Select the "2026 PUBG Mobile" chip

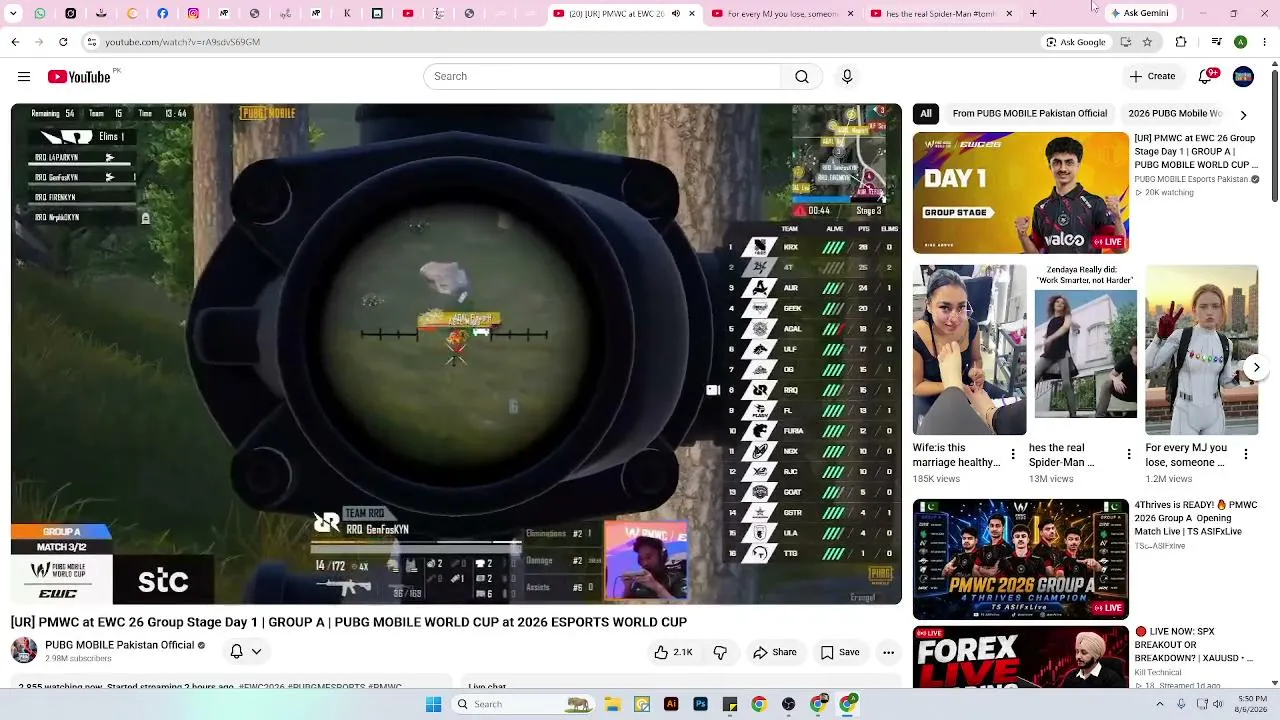[x=1176, y=114]
